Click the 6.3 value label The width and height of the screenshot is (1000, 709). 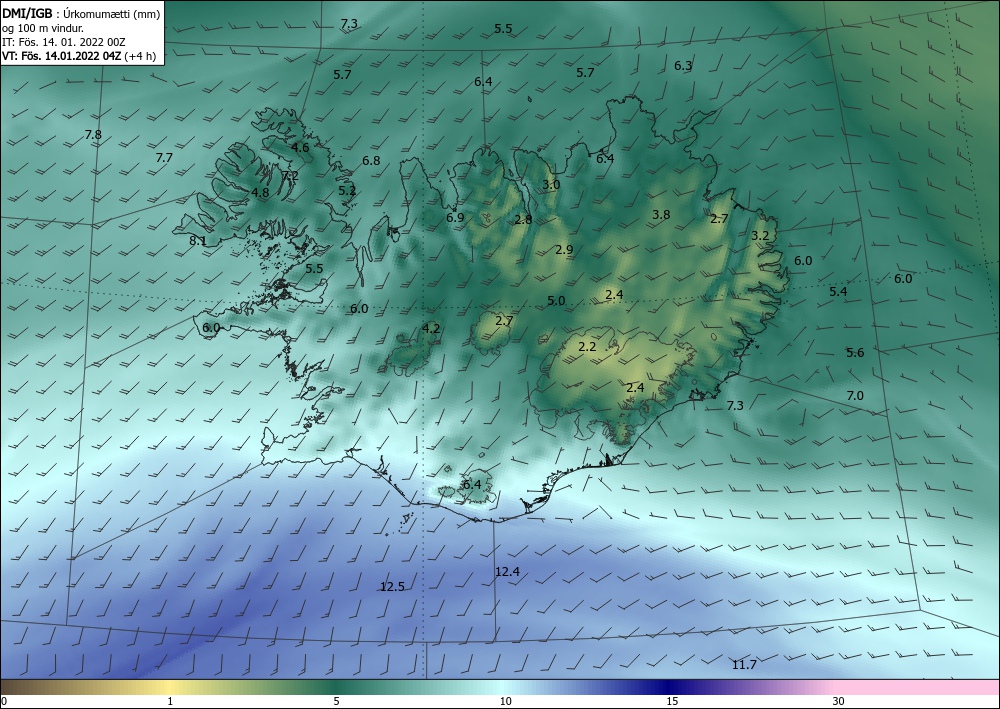[x=683, y=66]
